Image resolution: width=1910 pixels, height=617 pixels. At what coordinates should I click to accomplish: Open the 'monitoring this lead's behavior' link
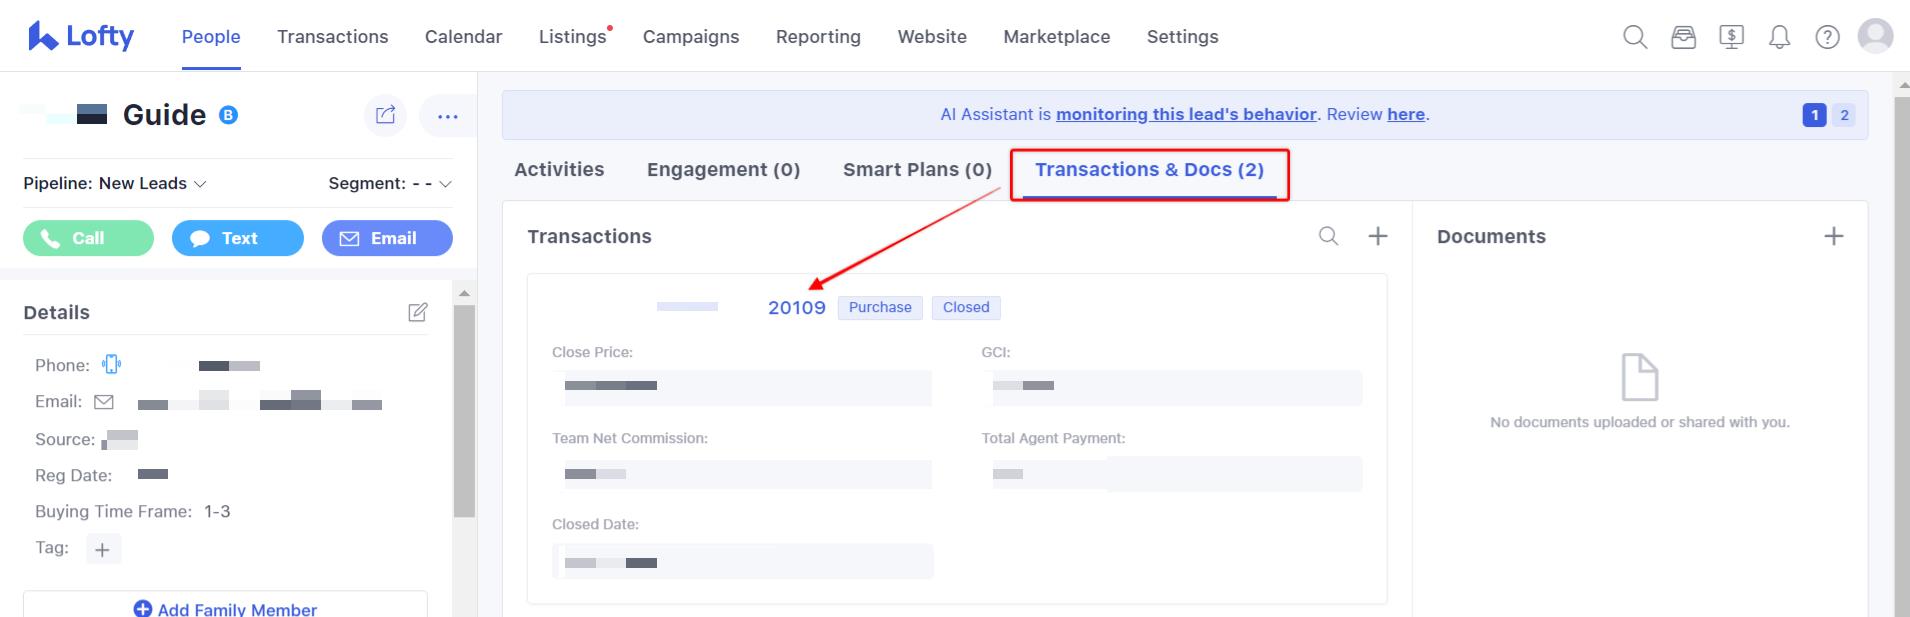(1186, 114)
